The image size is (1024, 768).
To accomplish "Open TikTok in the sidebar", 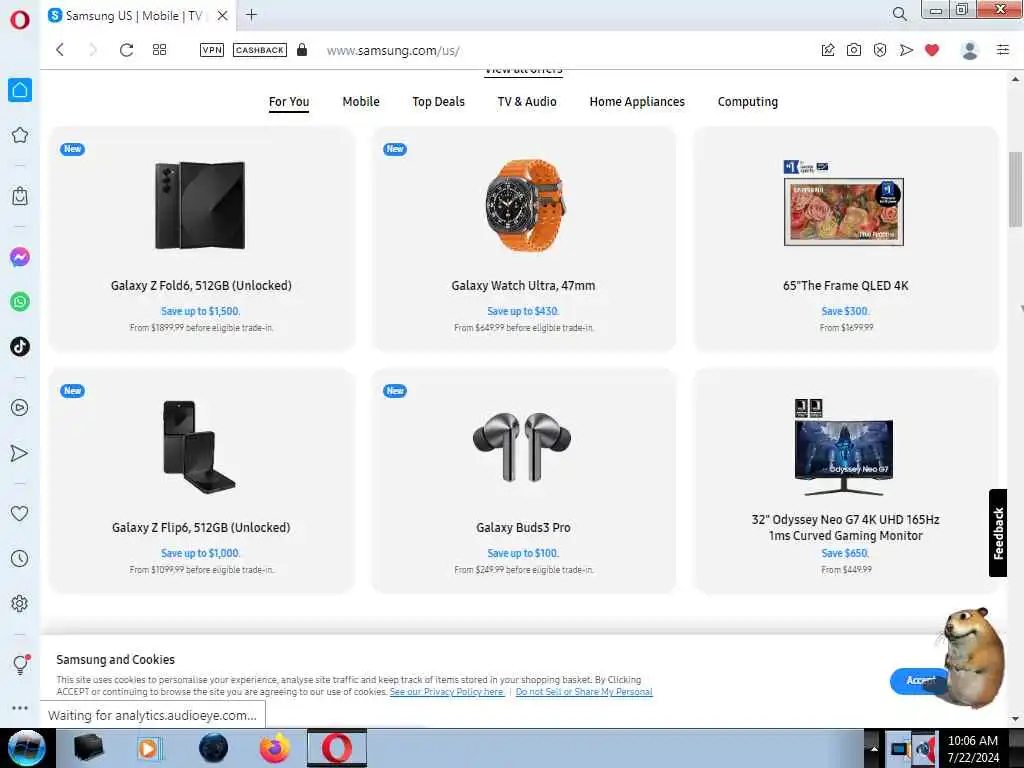I will [20, 346].
